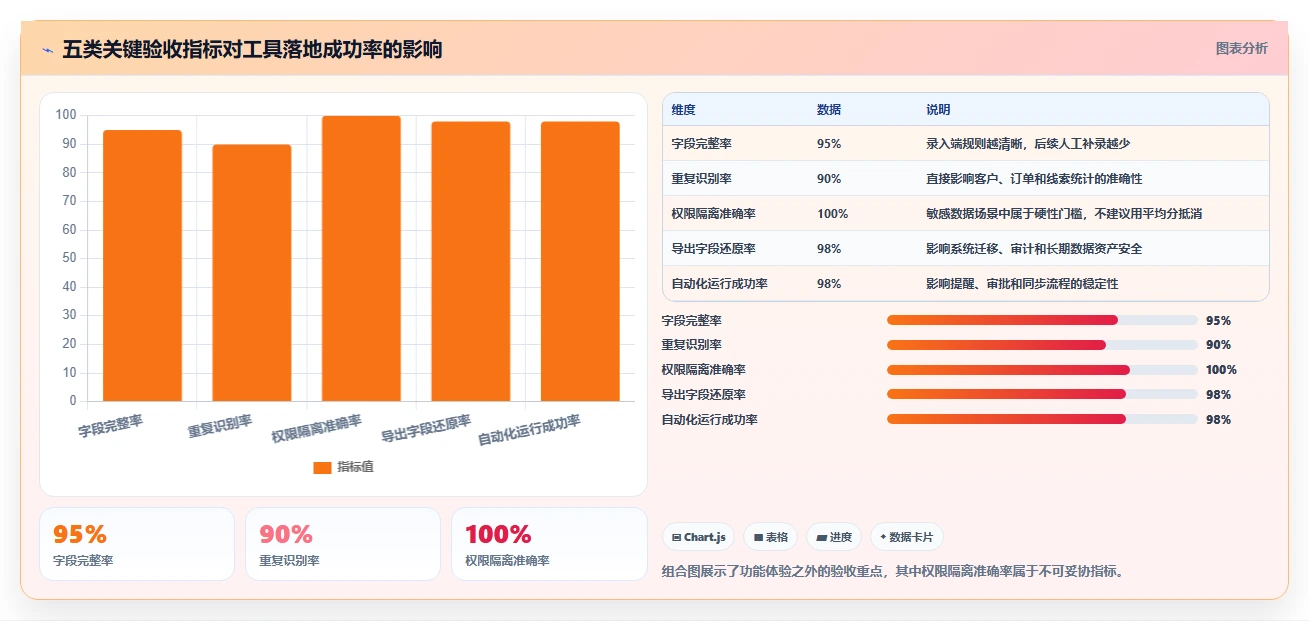Click the 重复识别率 bar in chart
The width and height of the screenshot is (1309, 621).
tap(252, 273)
